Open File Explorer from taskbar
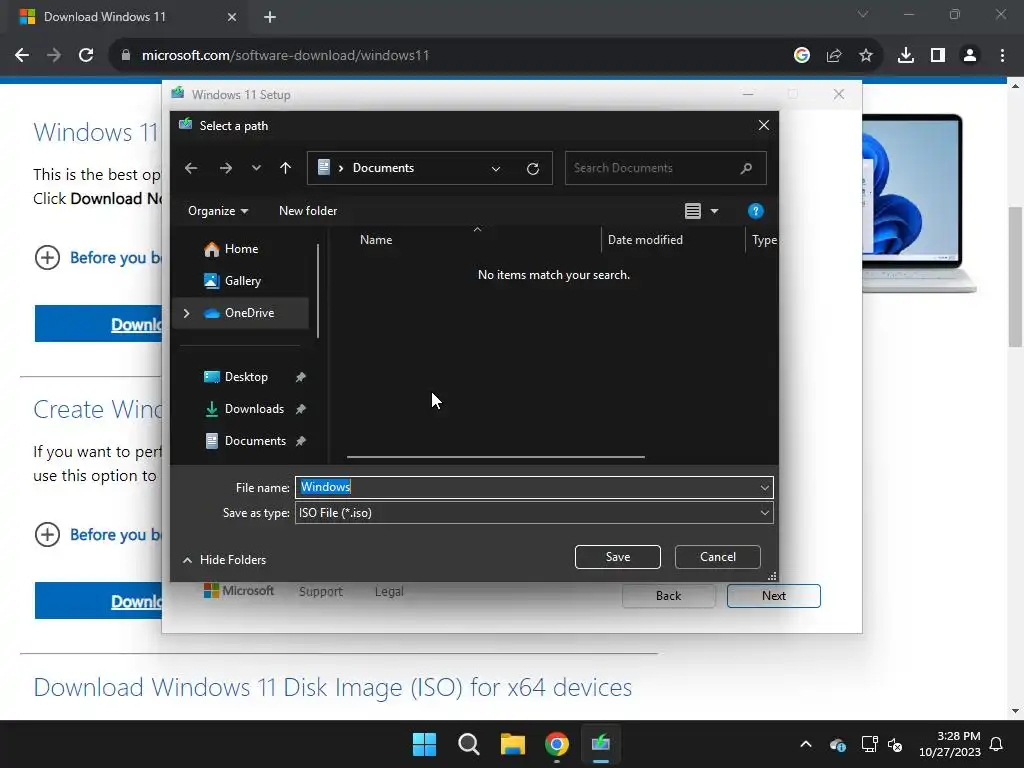1024x768 pixels. pyautogui.click(x=513, y=744)
